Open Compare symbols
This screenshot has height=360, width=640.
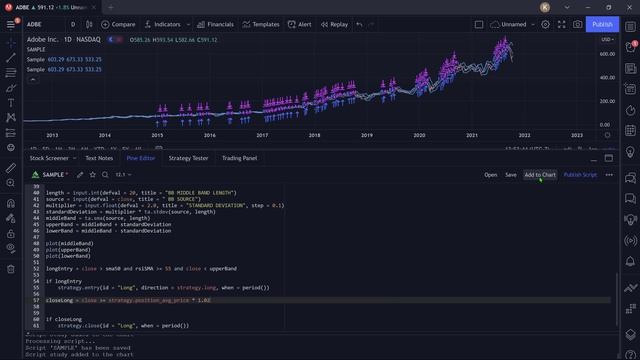118,24
